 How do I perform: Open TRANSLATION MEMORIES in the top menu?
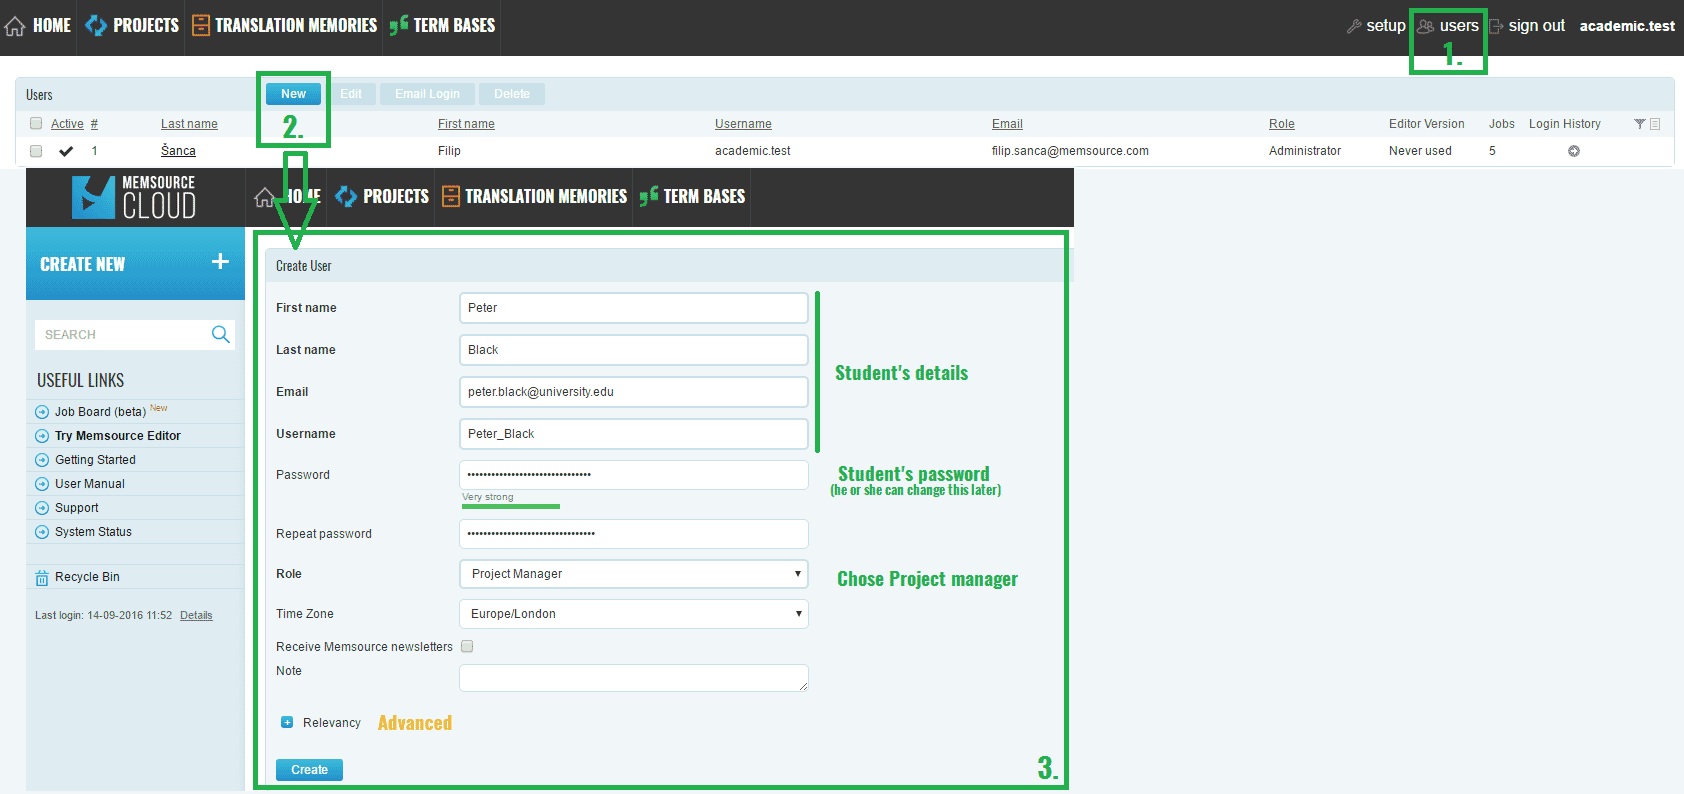click(x=296, y=25)
